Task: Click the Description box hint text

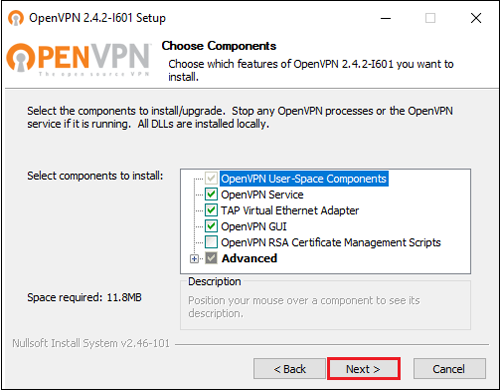Action: click(x=304, y=307)
